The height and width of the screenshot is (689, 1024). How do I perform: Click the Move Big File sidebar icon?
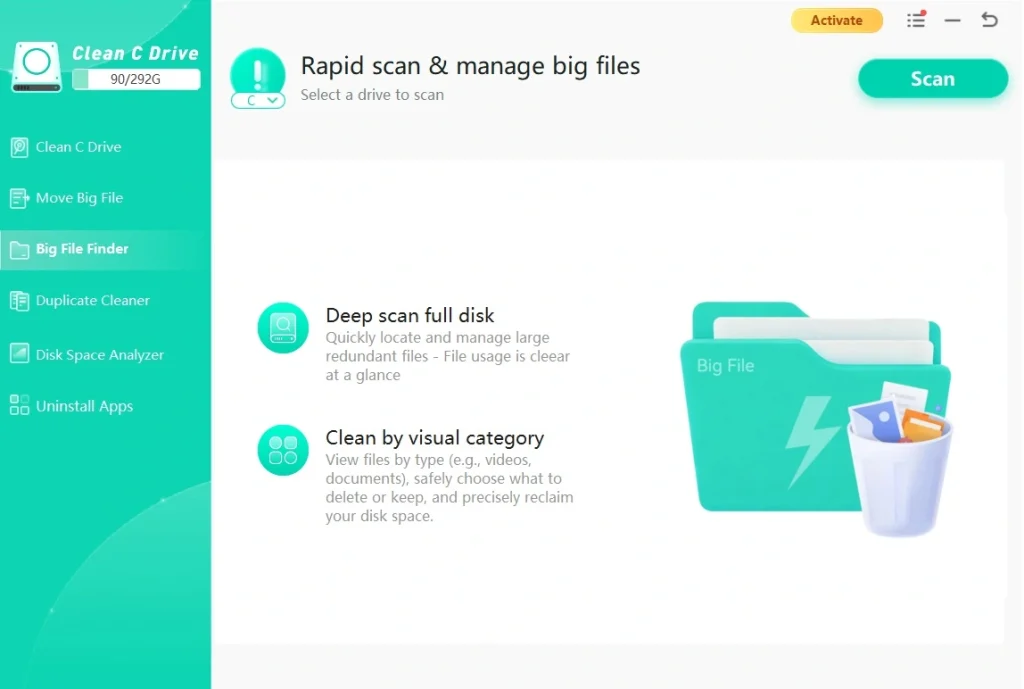[20, 198]
